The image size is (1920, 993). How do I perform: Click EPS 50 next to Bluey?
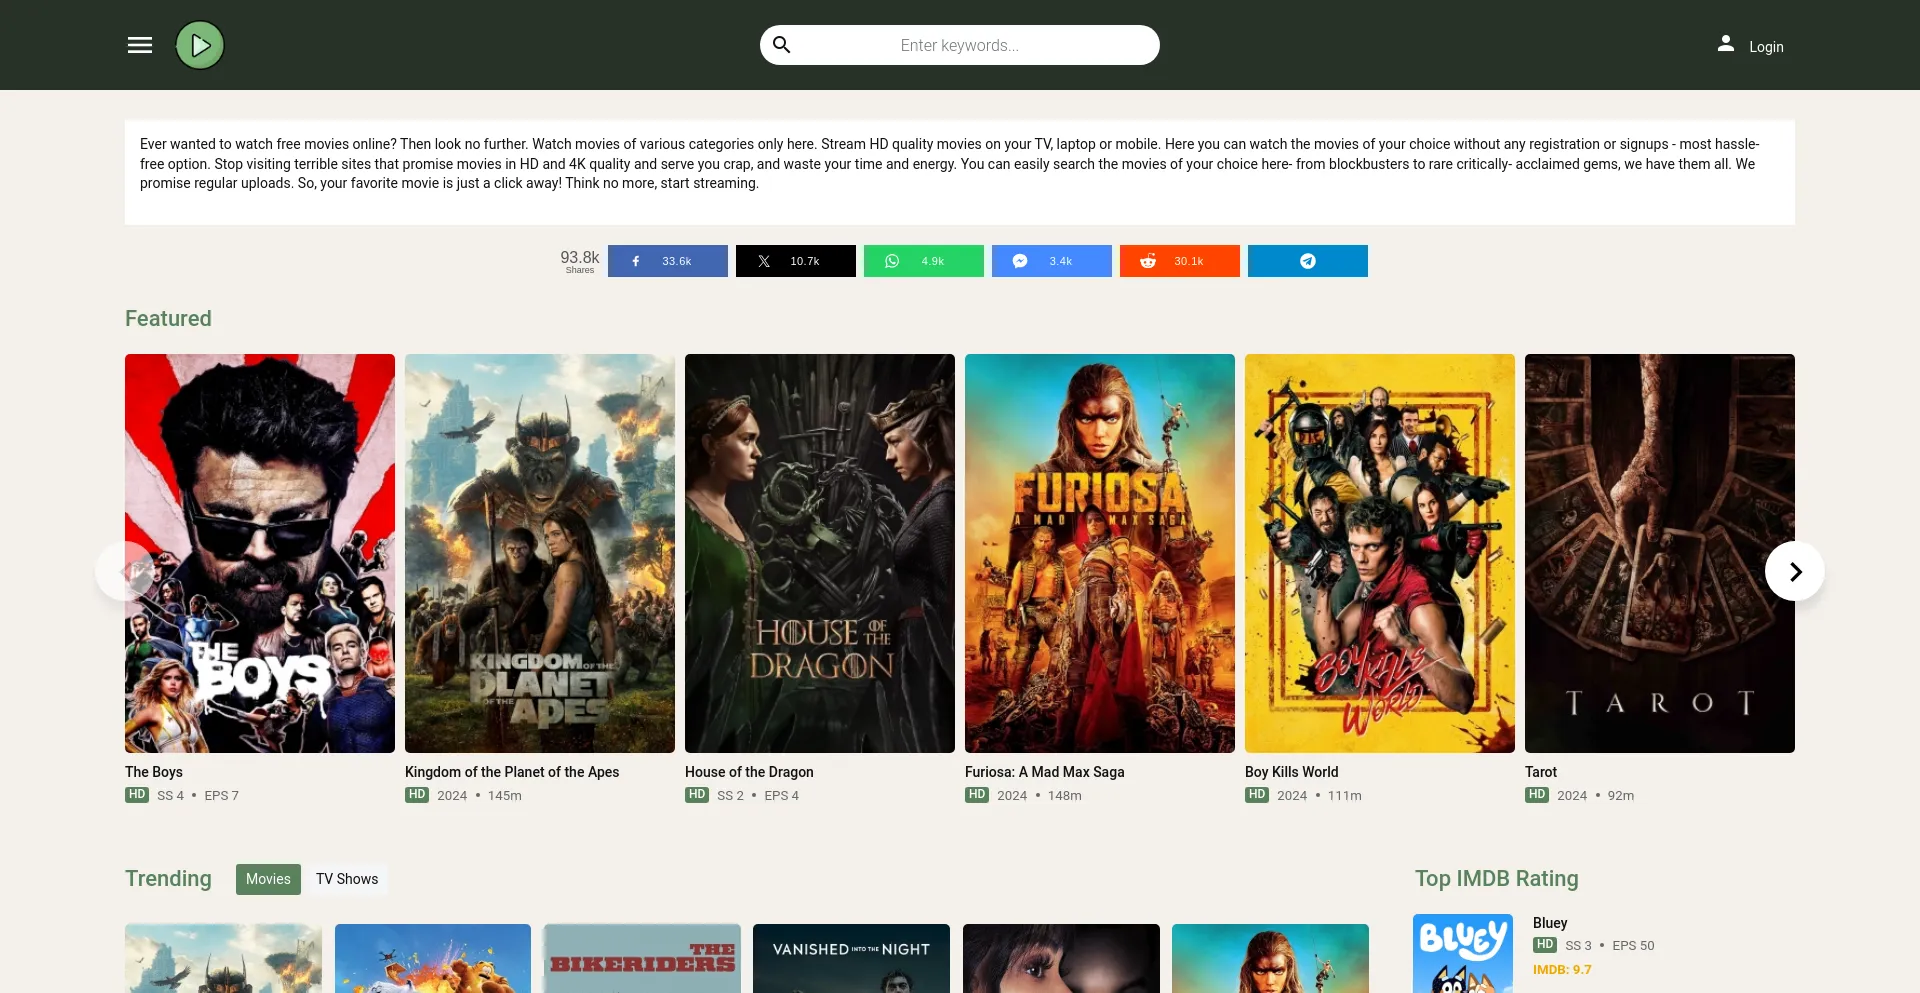click(1633, 946)
